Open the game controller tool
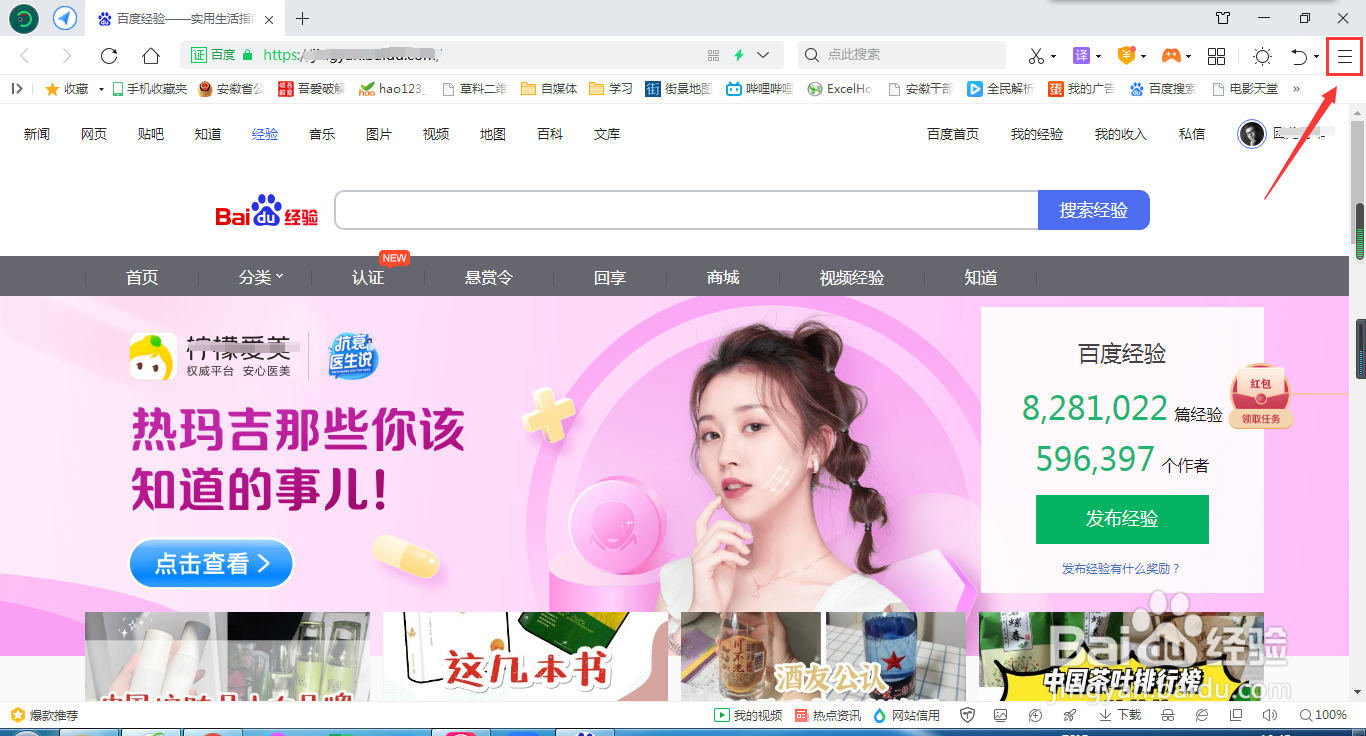The width and height of the screenshot is (1366, 736). click(x=1170, y=56)
